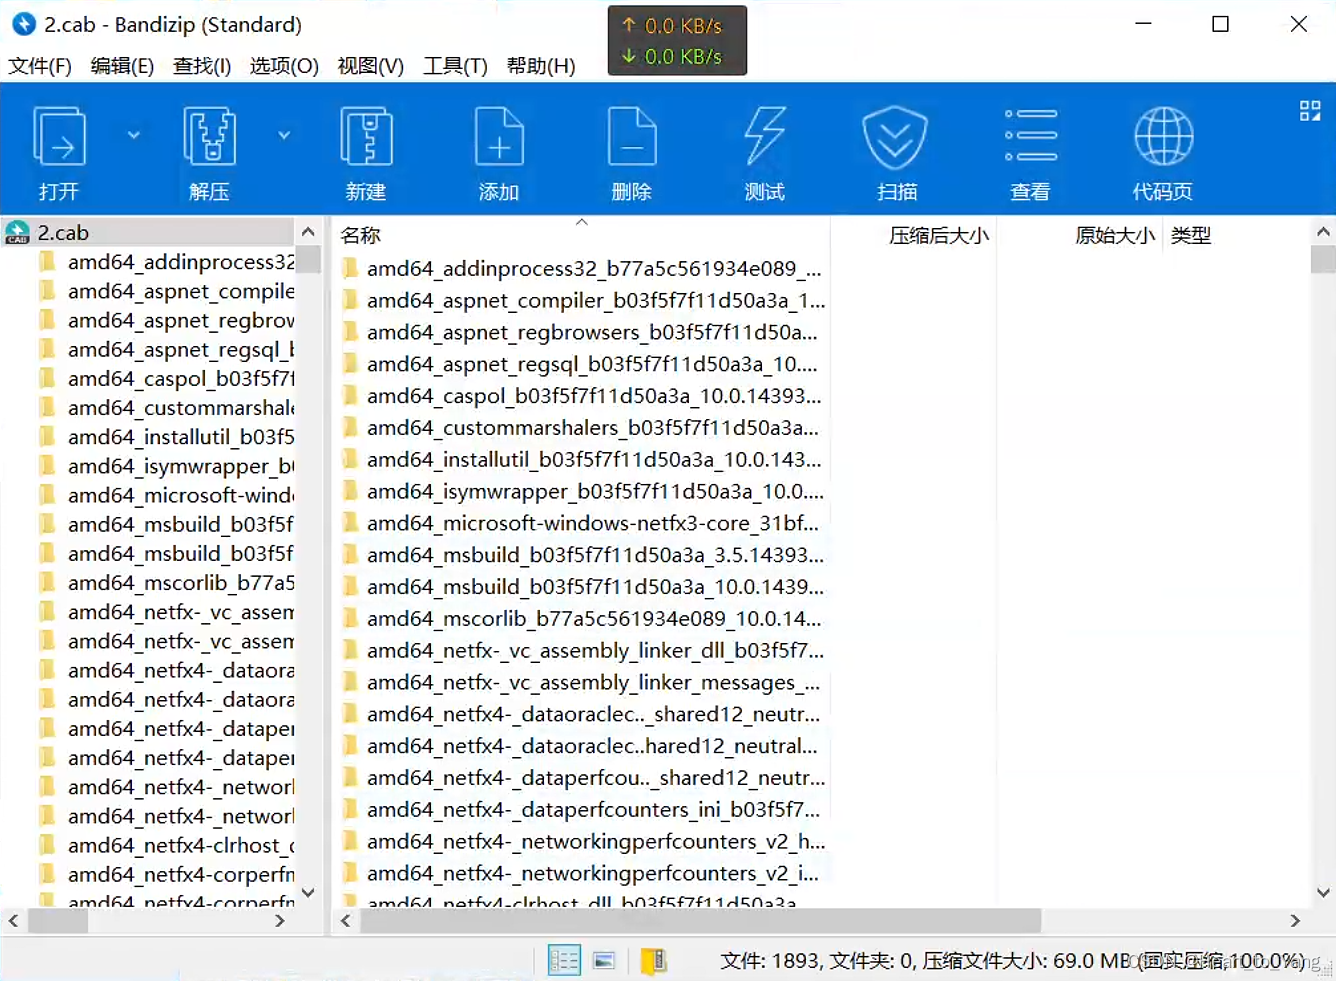The width and height of the screenshot is (1336, 981).
Task: Run the 测试 (Test) archive tool
Action: 764,150
